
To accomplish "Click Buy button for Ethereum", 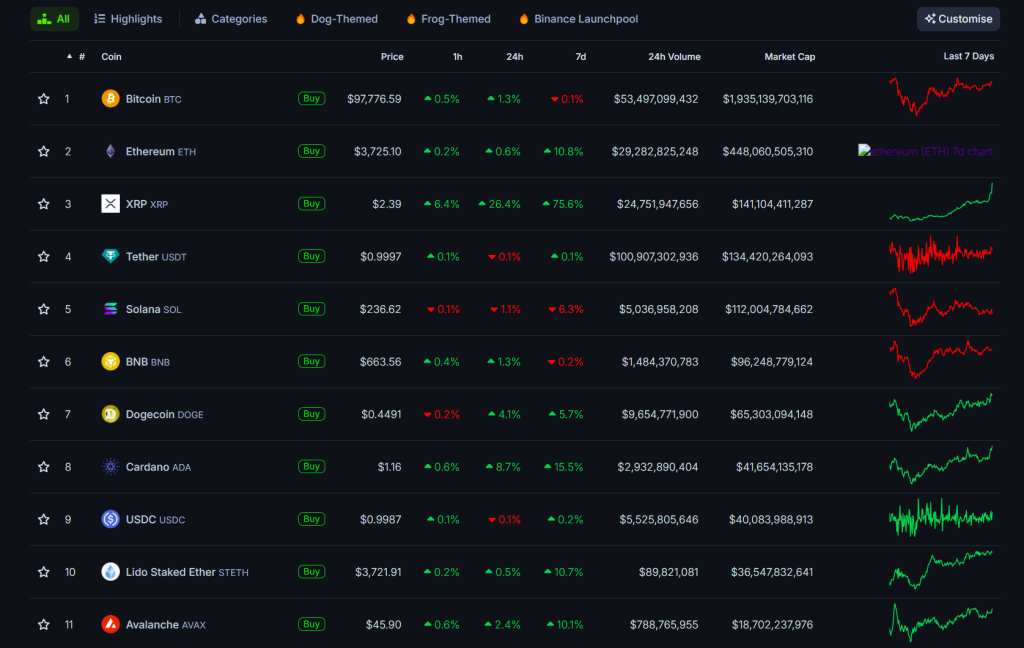I will coord(312,151).
